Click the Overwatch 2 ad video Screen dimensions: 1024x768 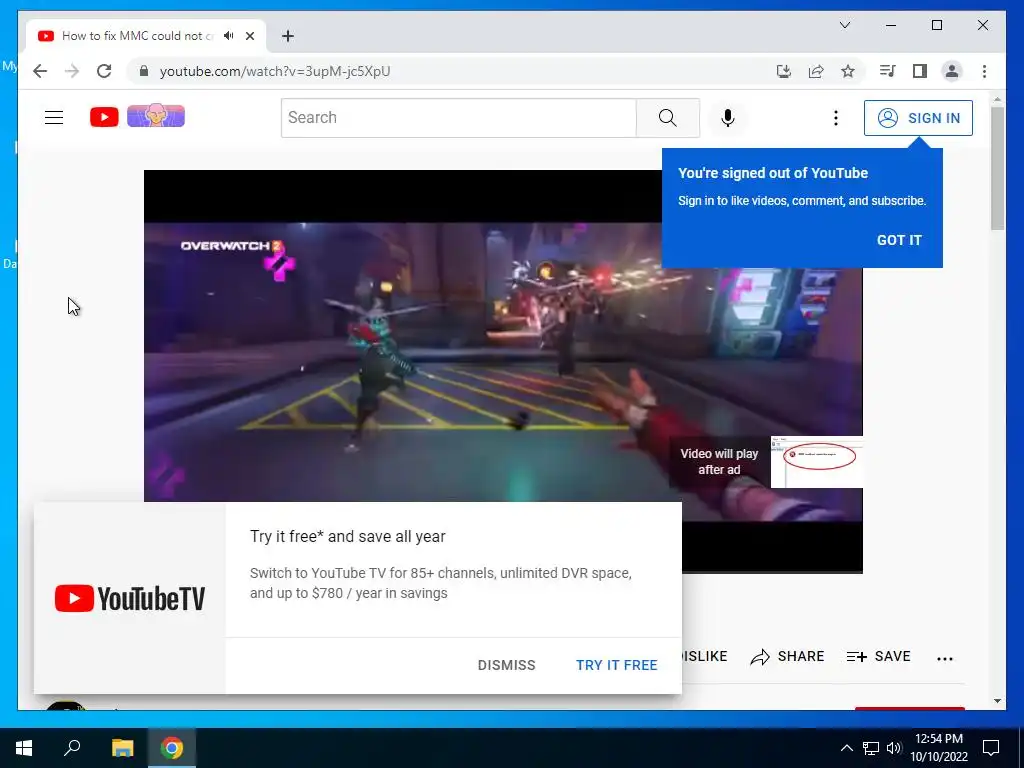[x=503, y=372]
